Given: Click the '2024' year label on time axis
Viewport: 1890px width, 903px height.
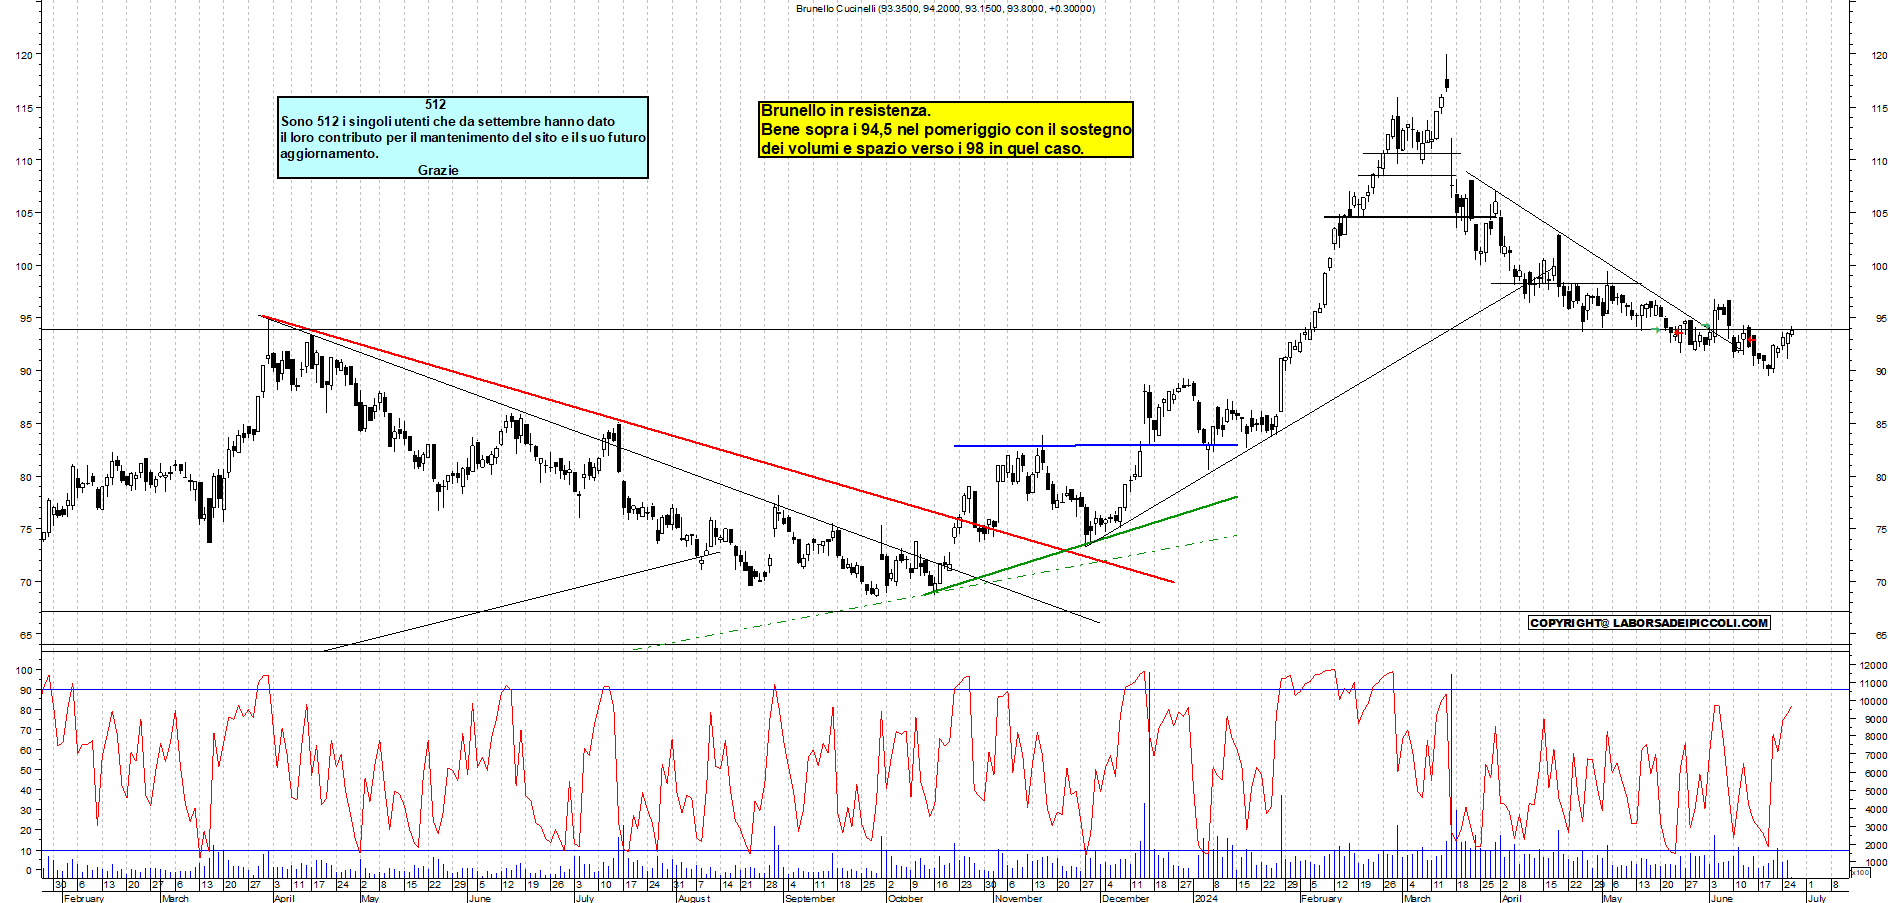Looking at the screenshot, I should [1206, 898].
